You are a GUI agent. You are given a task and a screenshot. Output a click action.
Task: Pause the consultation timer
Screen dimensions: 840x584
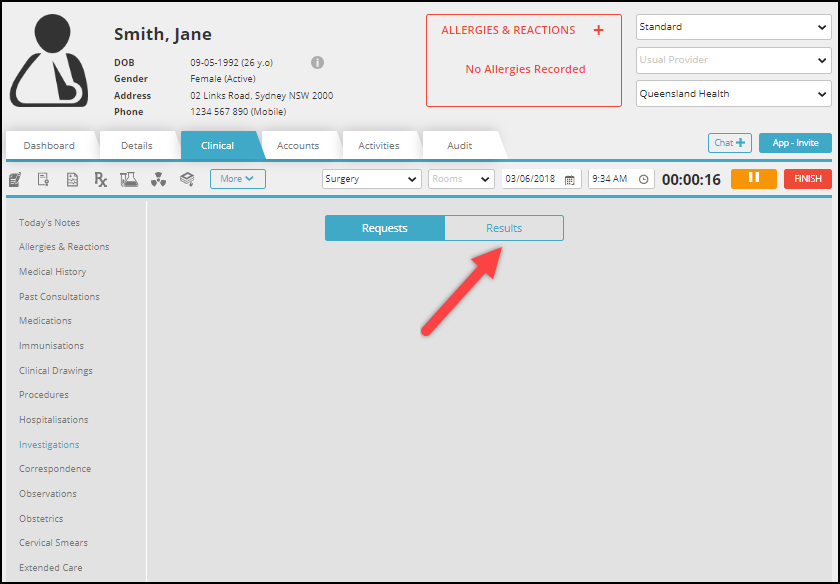(x=754, y=178)
